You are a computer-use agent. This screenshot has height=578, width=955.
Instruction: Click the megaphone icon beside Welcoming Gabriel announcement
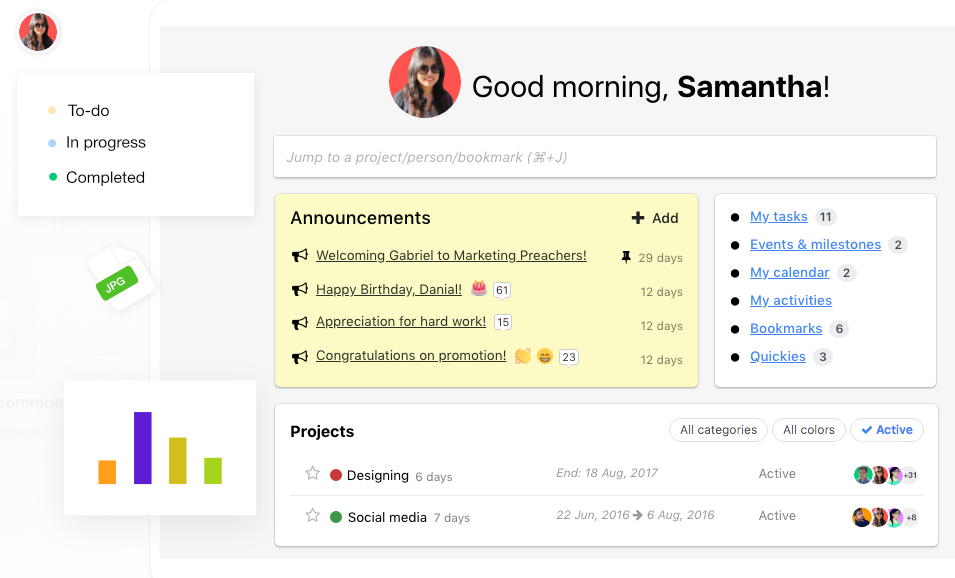tap(299, 257)
